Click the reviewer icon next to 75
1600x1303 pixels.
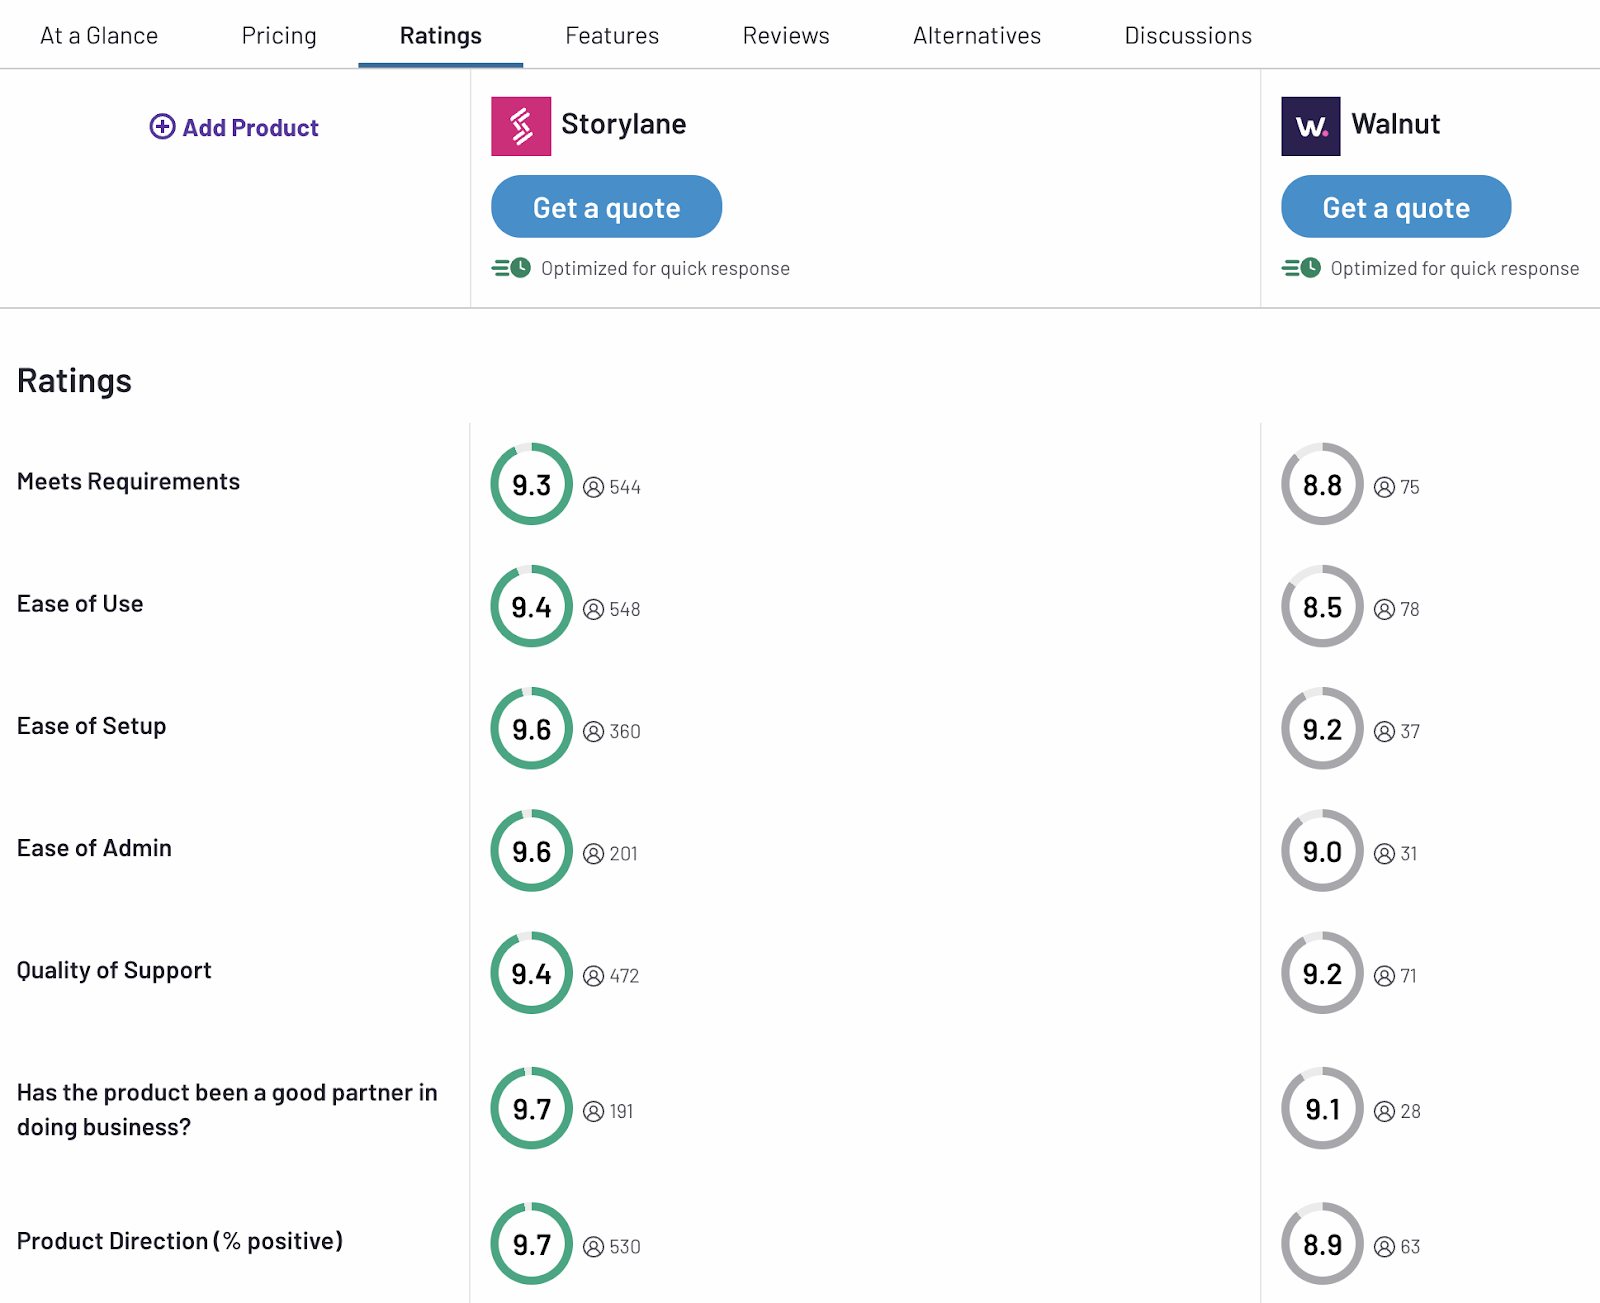pos(1385,487)
